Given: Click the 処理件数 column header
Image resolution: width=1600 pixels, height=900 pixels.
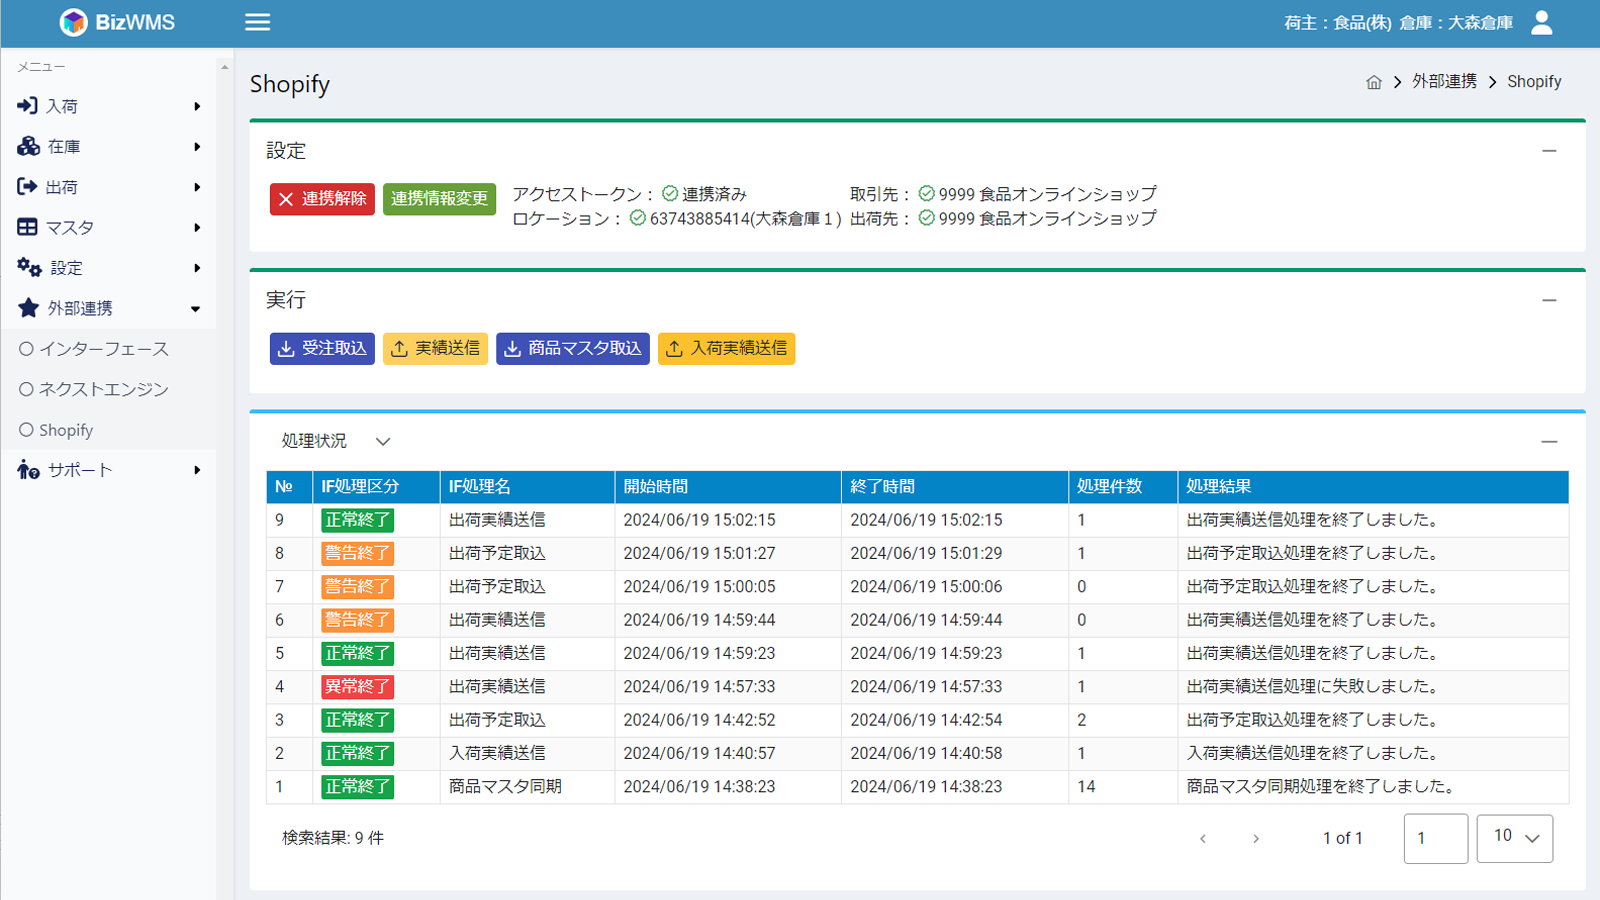Looking at the screenshot, I should click(1123, 487).
